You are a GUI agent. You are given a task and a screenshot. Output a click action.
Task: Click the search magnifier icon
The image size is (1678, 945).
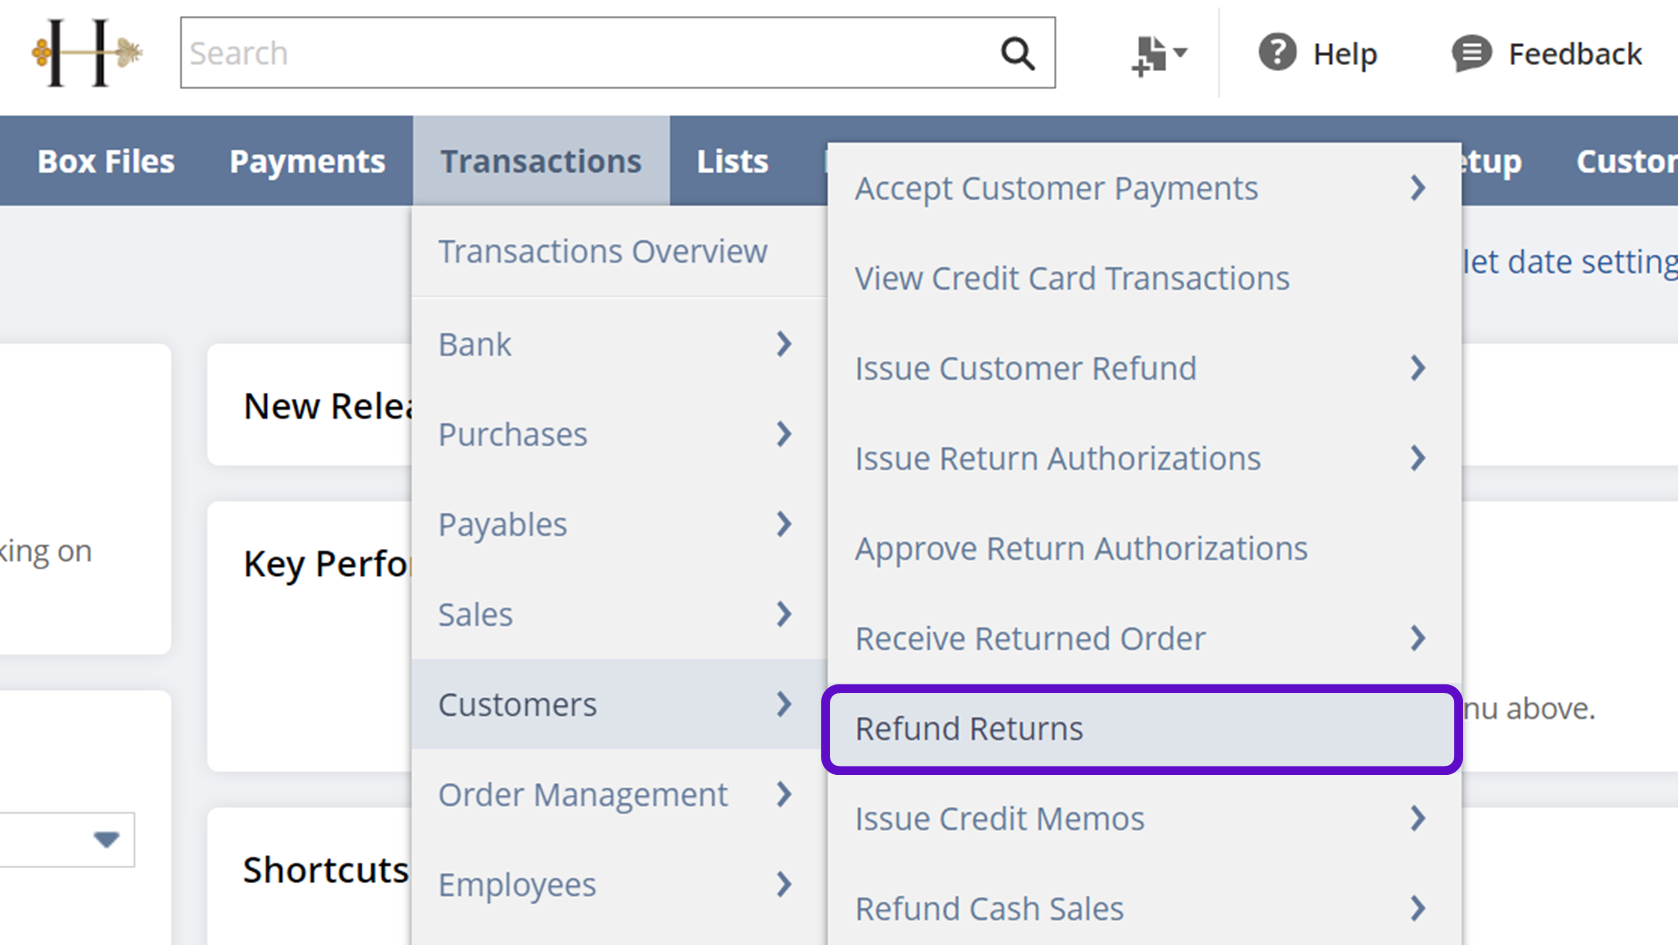1017,53
